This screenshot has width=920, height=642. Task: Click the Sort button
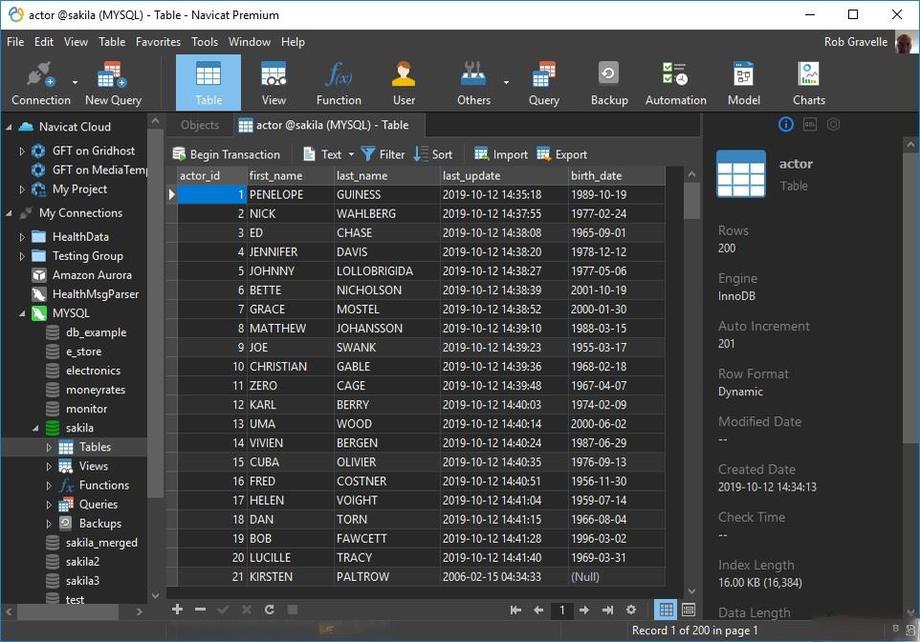click(x=432, y=154)
